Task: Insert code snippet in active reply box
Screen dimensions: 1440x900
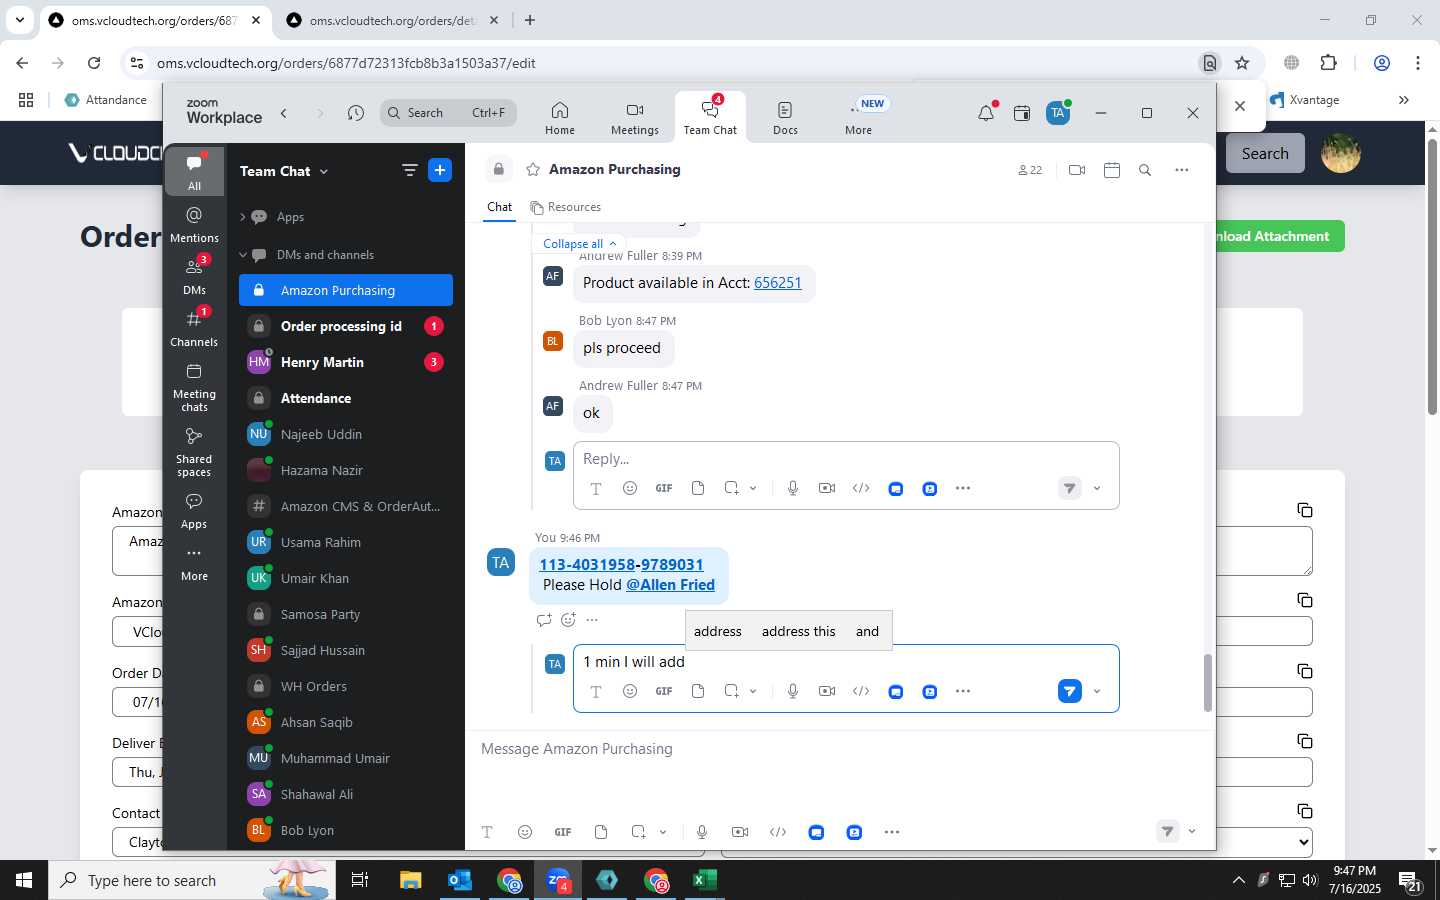Action: [x=861, y=691]
